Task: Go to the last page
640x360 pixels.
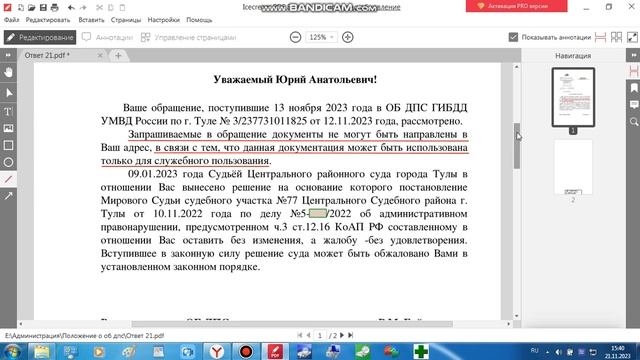Action: (x=350, y=336)
